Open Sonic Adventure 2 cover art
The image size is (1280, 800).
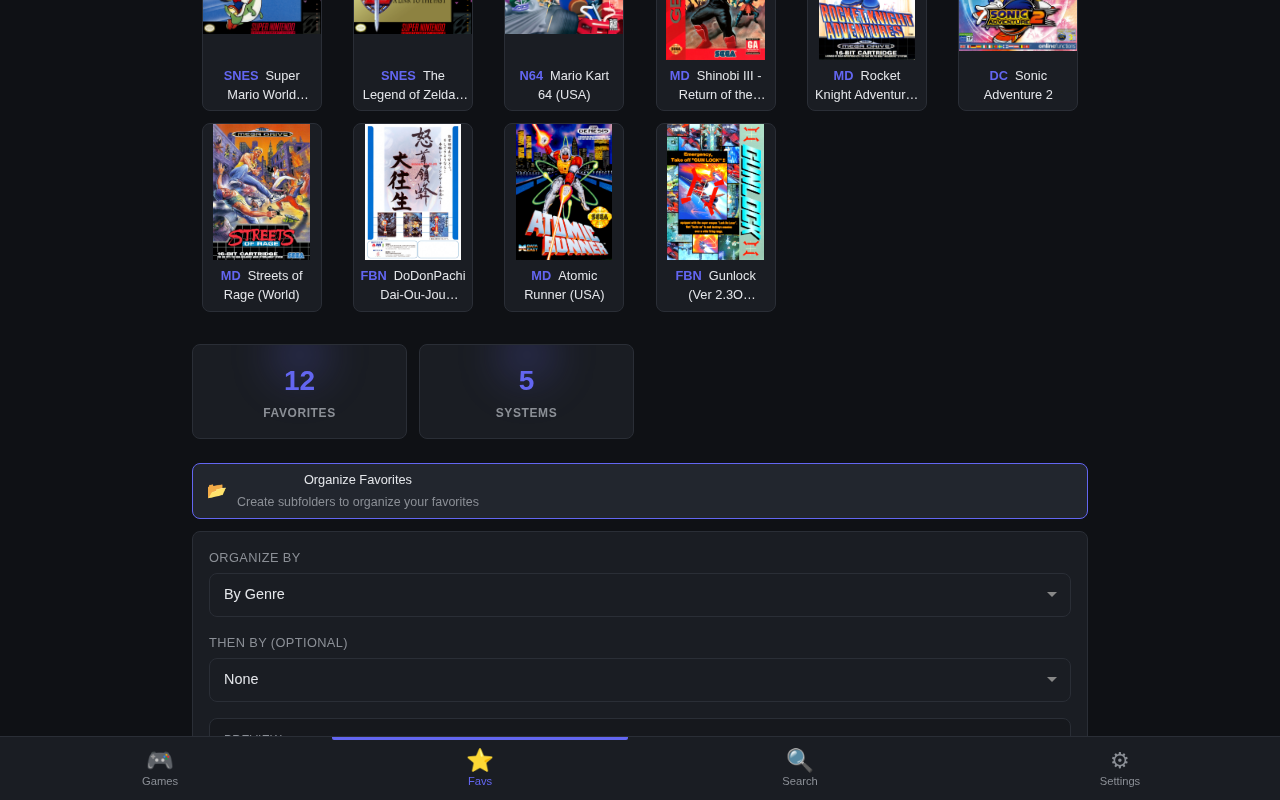(1018, 25)
